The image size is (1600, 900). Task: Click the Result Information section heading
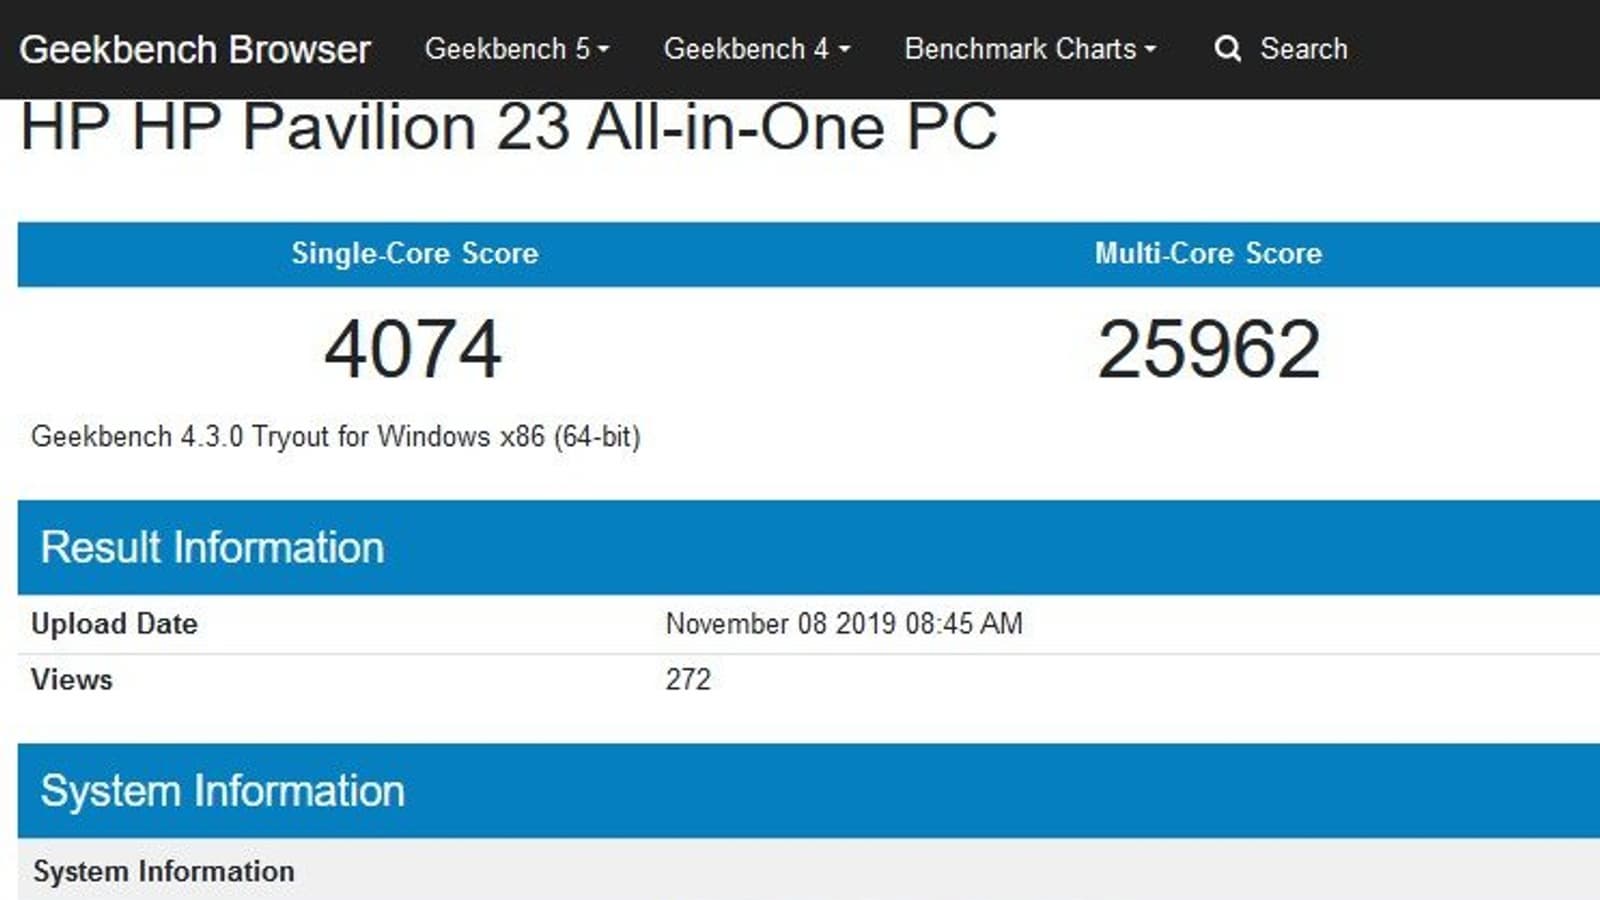tap(212, 547)
